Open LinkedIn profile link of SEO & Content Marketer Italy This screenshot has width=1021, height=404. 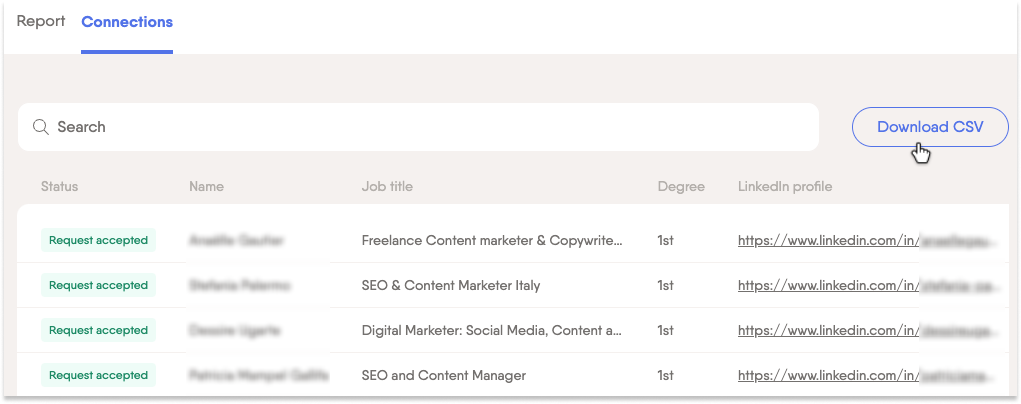coord(867,285)
